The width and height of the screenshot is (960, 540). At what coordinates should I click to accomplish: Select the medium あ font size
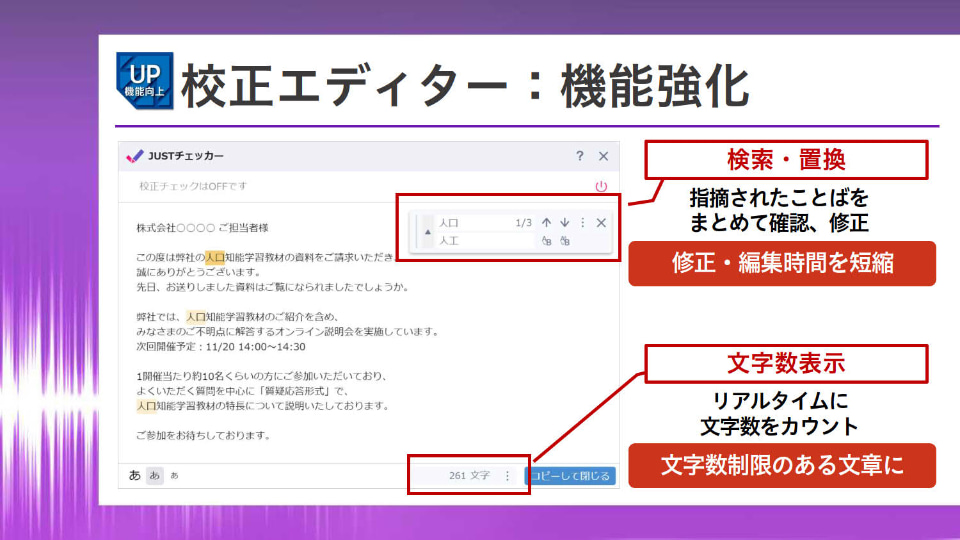[x=155, y=475]
